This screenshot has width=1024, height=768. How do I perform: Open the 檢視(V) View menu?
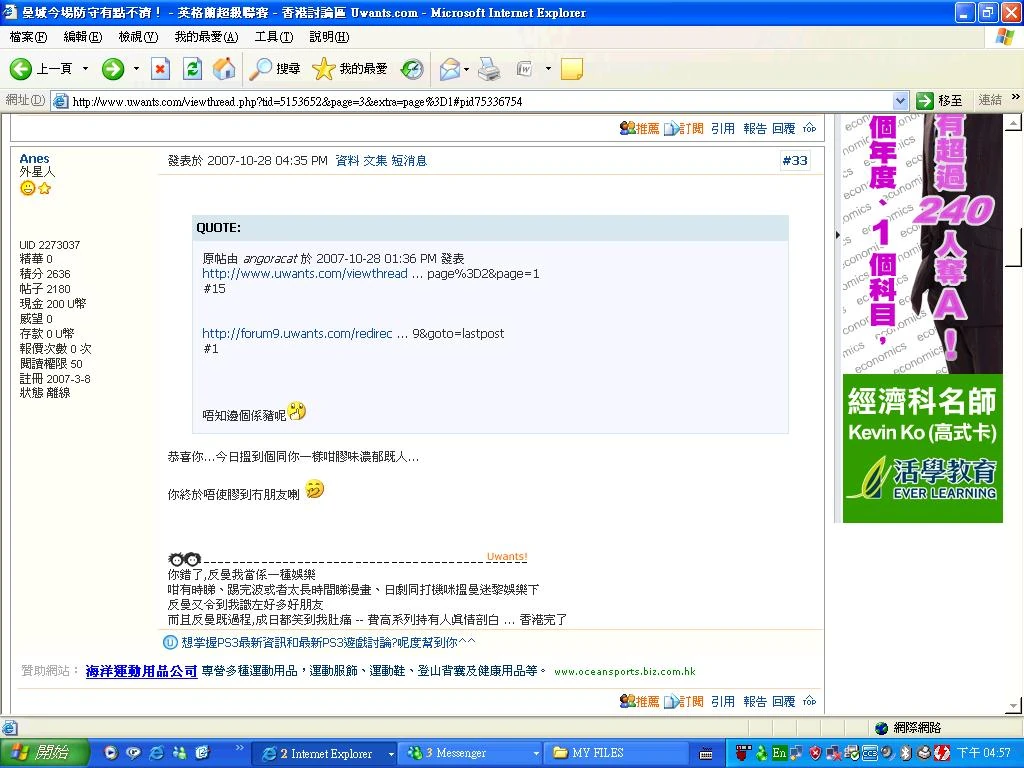(138, 37)
